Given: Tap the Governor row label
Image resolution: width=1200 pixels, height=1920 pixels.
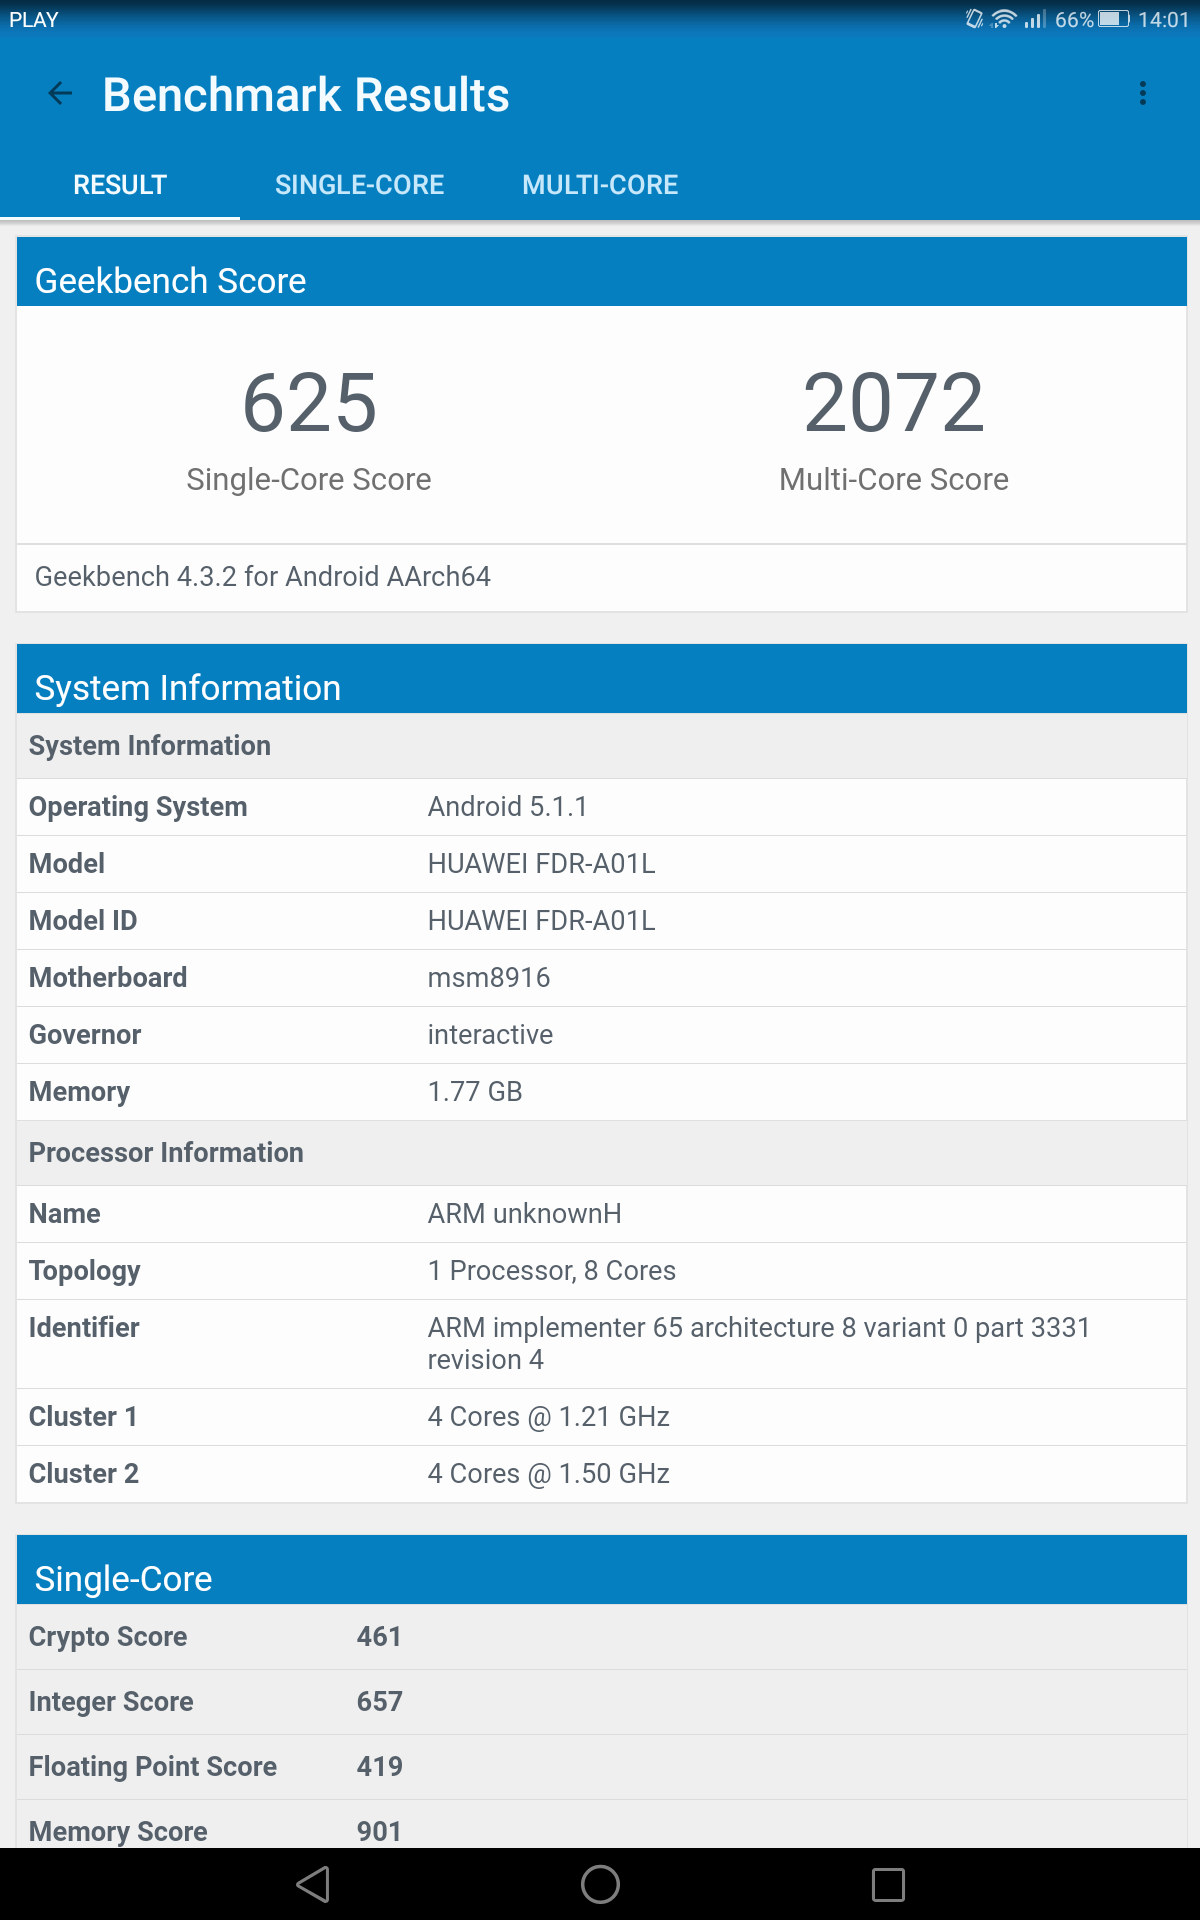Looking at the screenshot, I should click(x=85, y=1035).
